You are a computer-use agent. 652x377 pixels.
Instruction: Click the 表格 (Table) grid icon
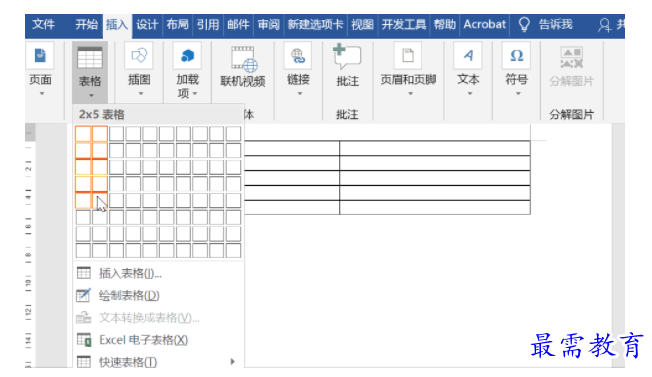tap(90, 57)
